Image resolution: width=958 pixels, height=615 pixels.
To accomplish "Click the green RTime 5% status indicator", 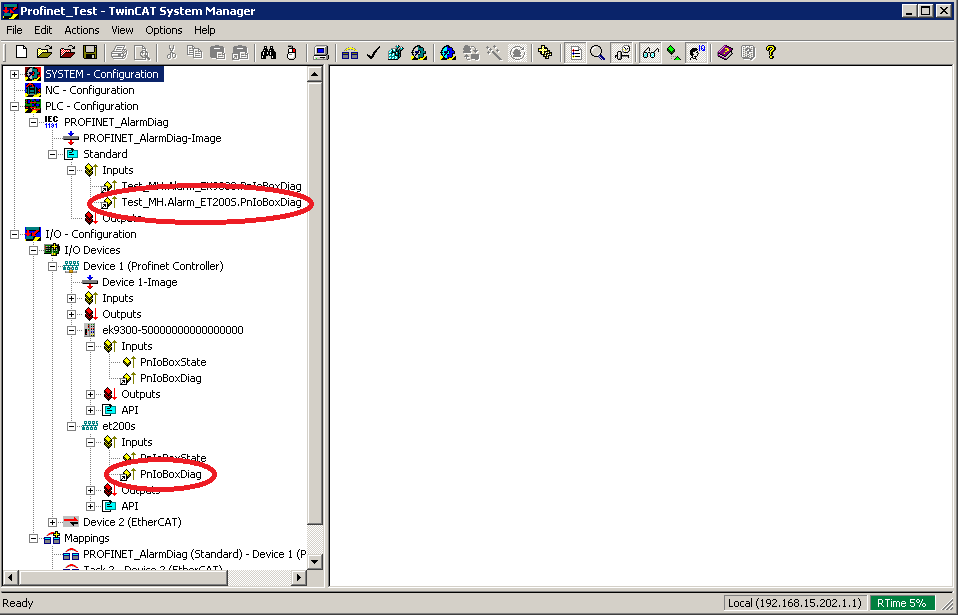I will 902,603.
